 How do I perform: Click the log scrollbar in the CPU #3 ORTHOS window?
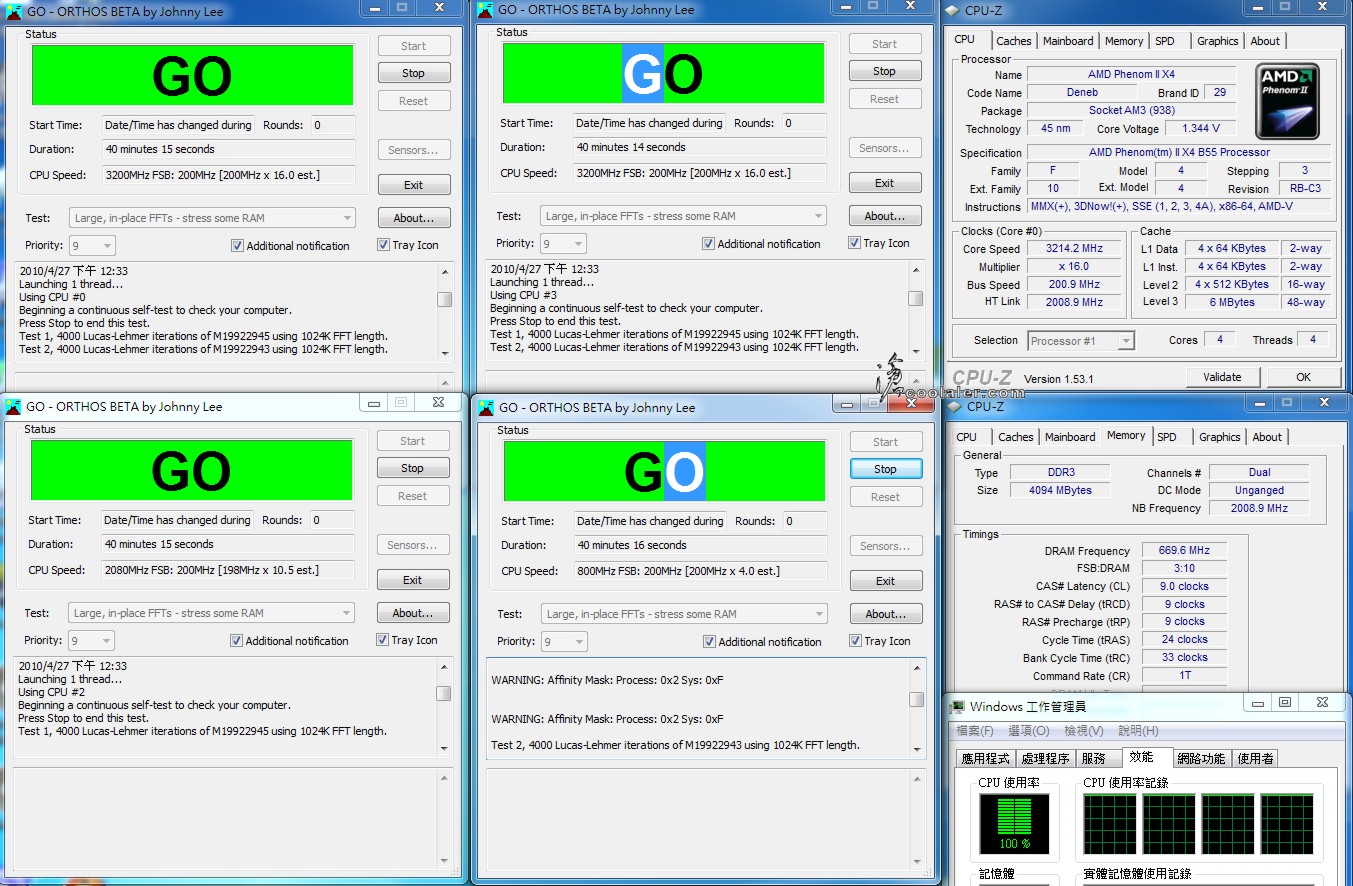point(916,311)
